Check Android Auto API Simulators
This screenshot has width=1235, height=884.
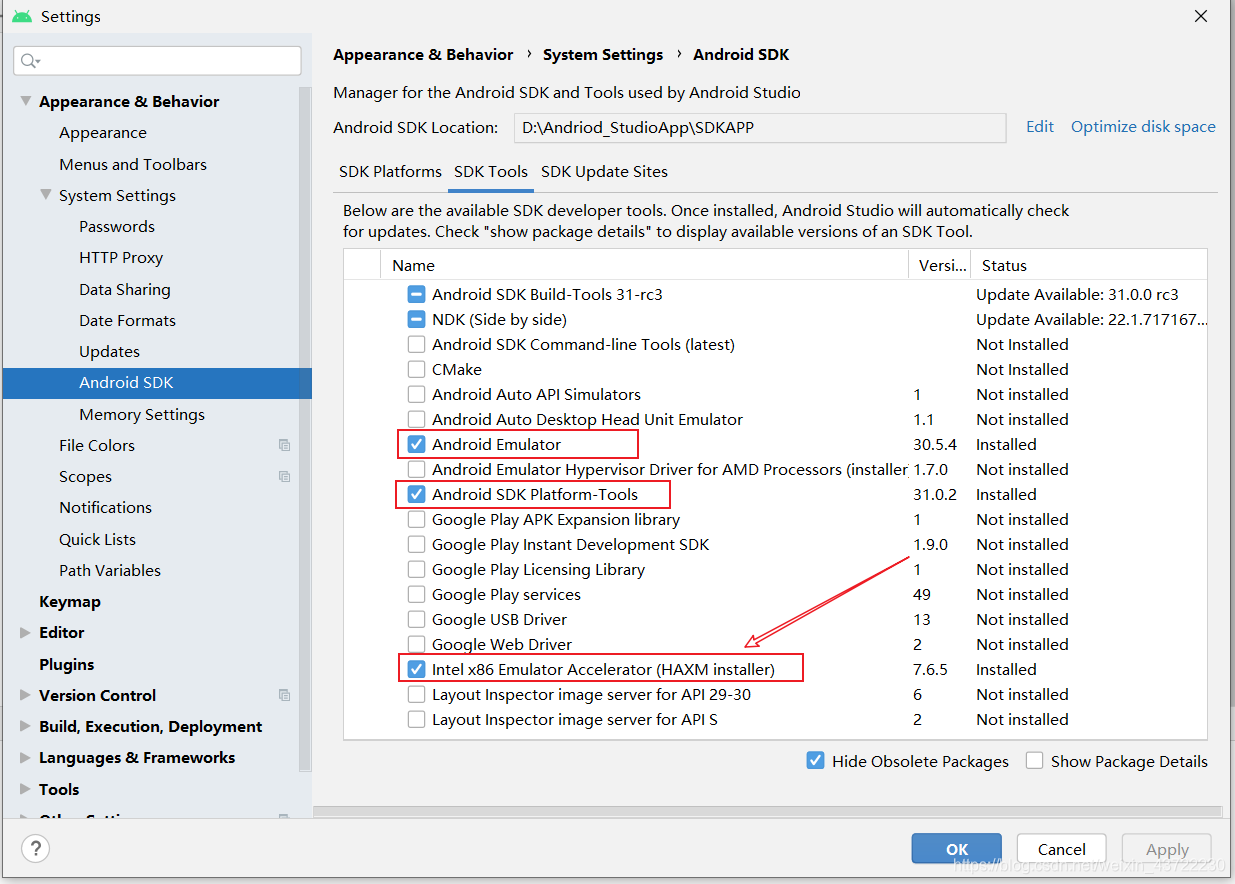(x=416, y=394)
